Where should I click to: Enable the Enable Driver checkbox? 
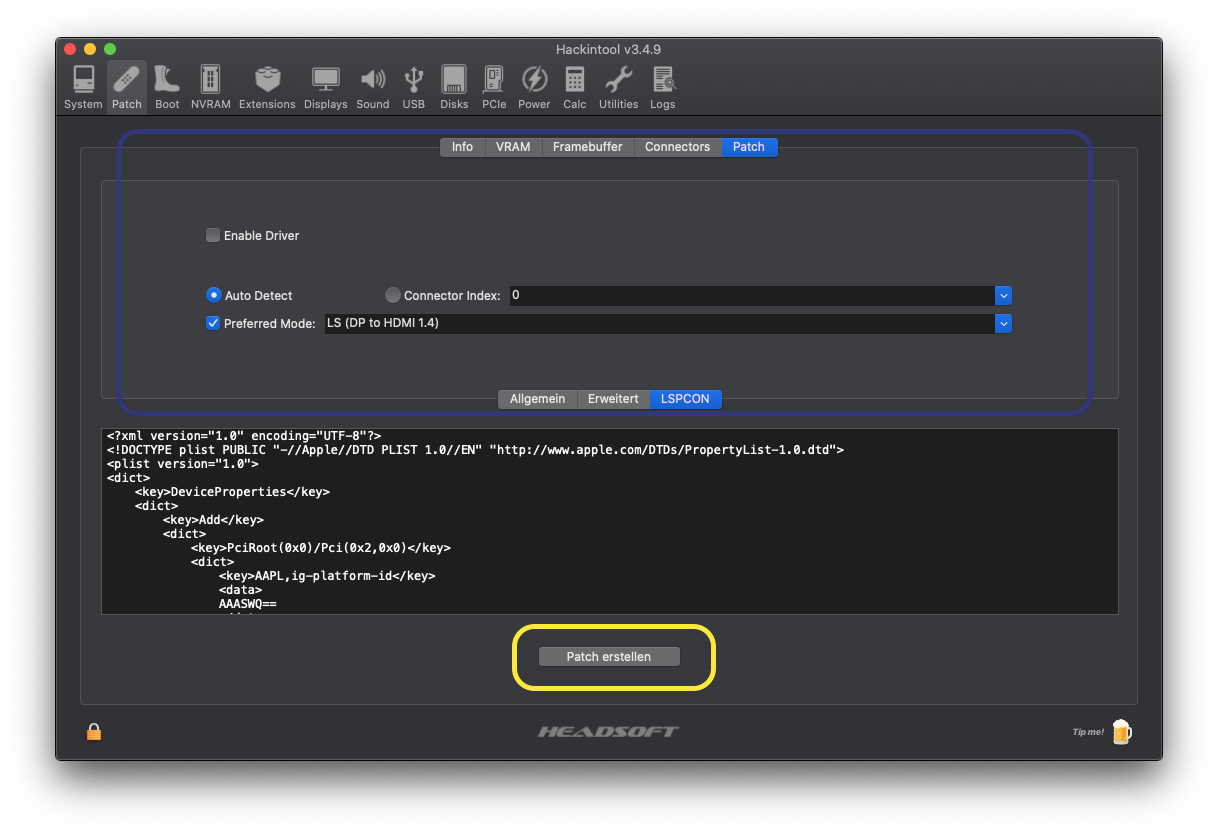click(x=213, y=235)
